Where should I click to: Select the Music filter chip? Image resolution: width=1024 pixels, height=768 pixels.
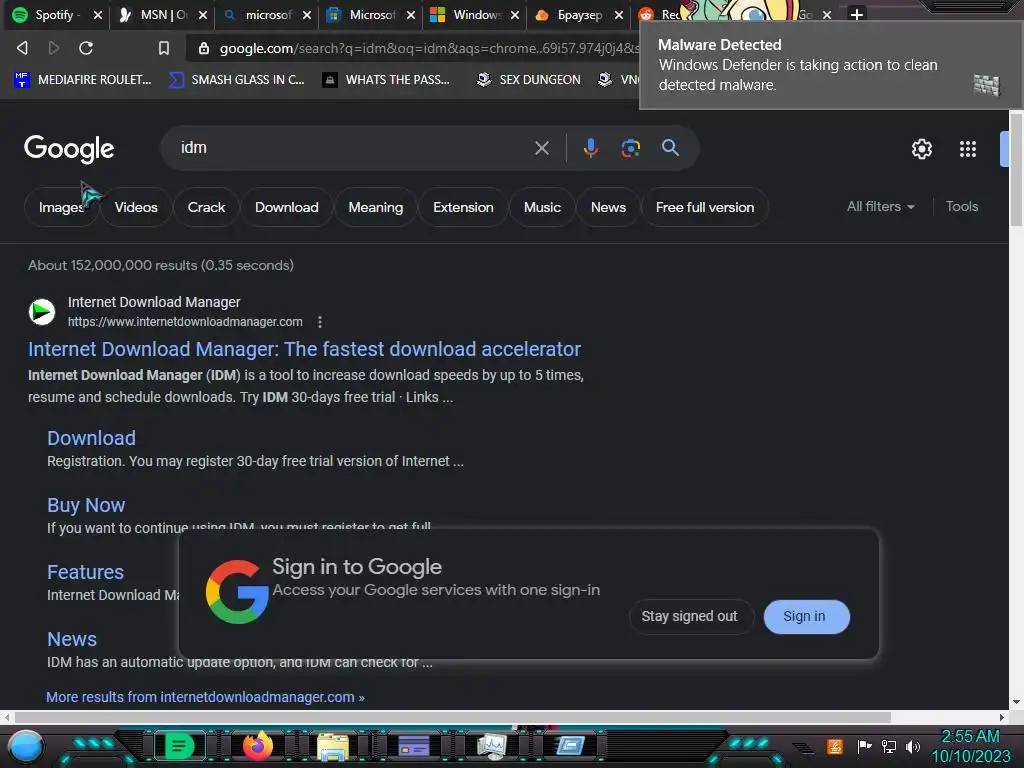(x=542, y=207)
